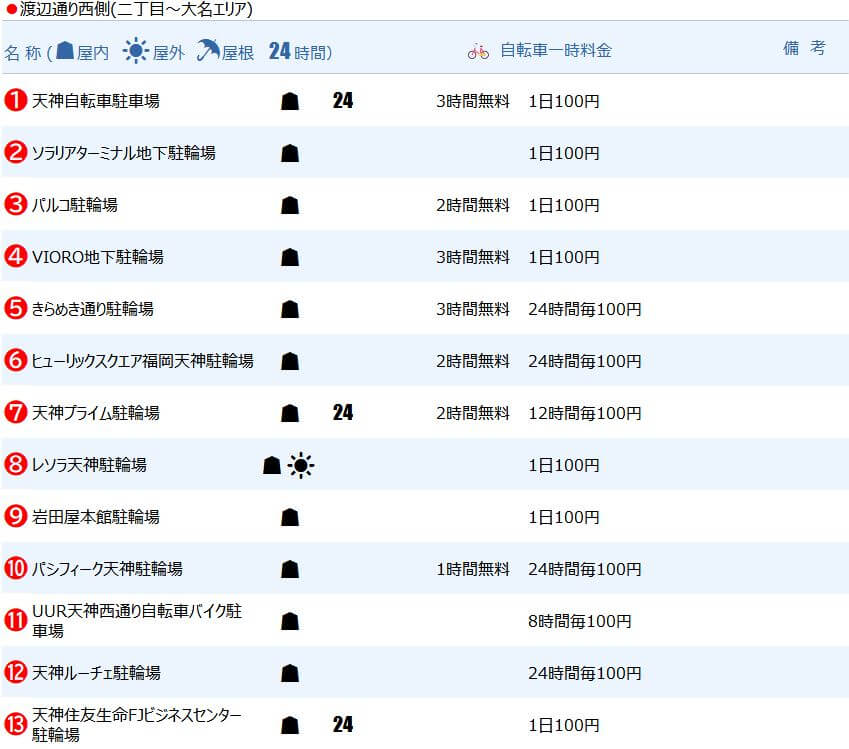
Task: Click the indoor icon in the header legend
Action: pos(65,50)
